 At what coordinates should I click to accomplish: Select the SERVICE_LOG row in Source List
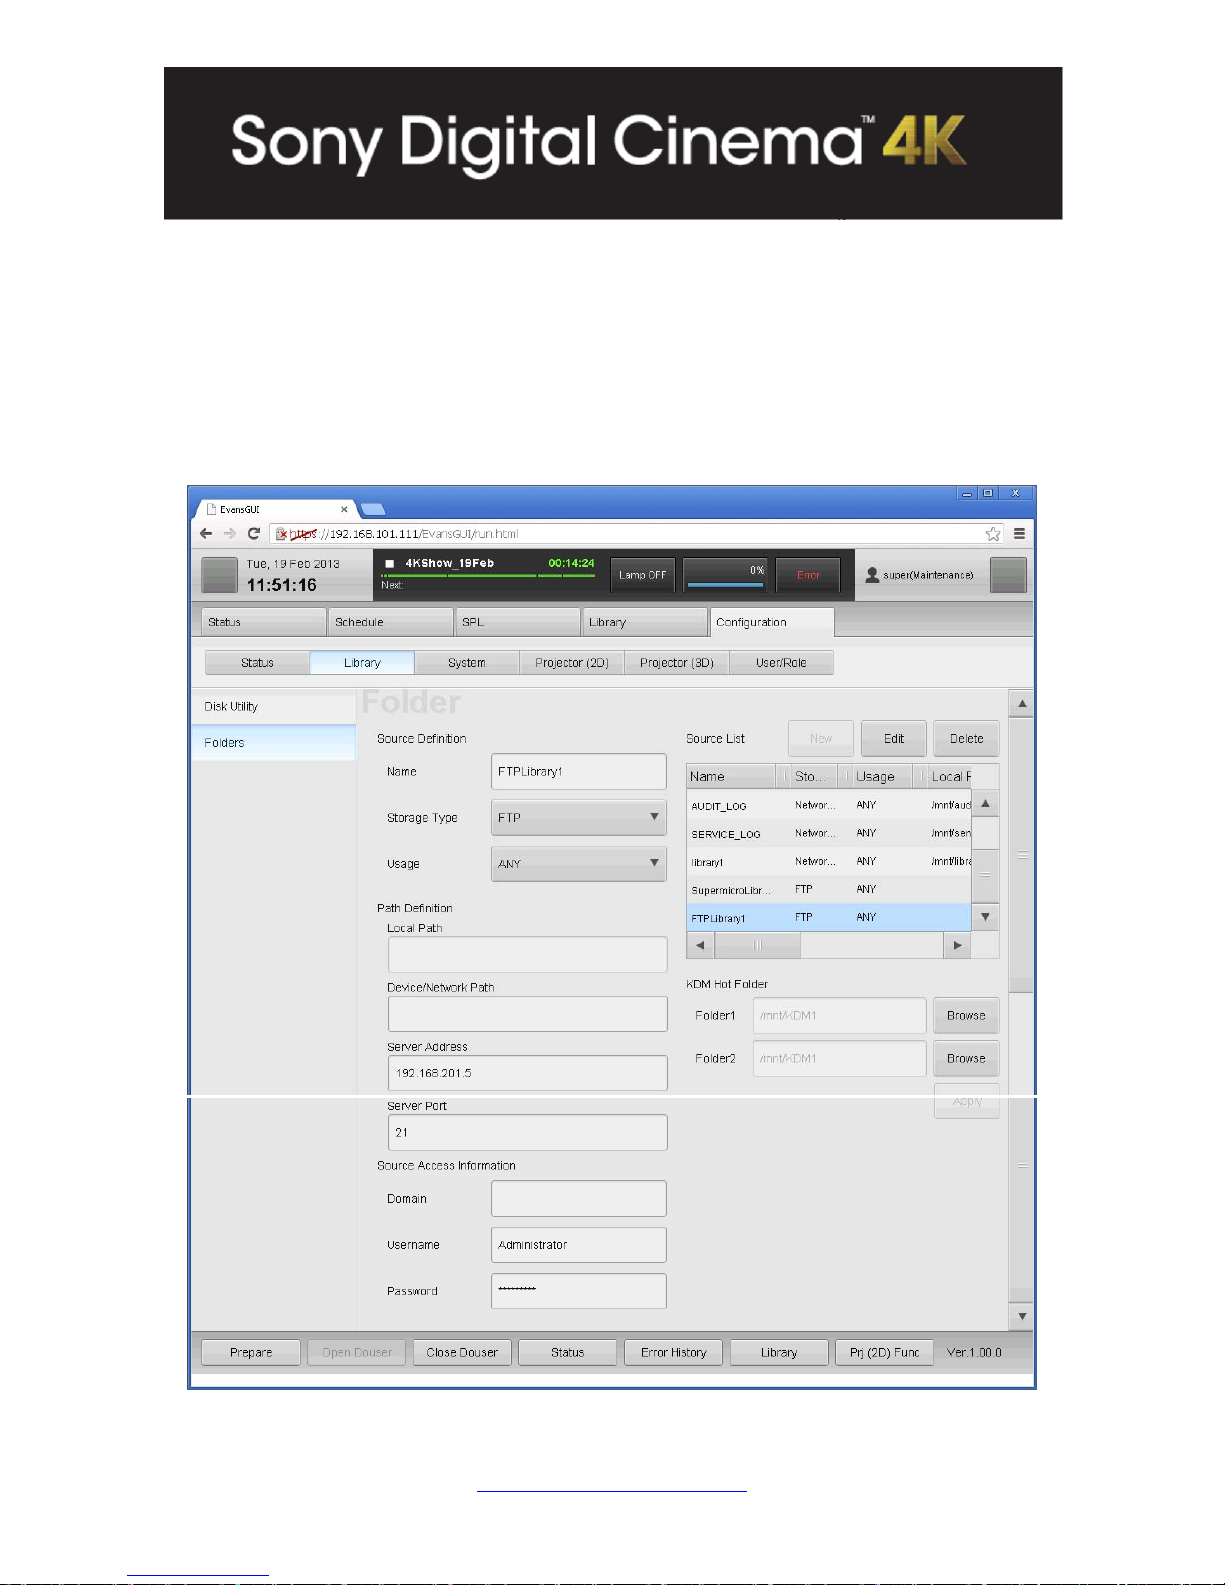pos(829,833)
